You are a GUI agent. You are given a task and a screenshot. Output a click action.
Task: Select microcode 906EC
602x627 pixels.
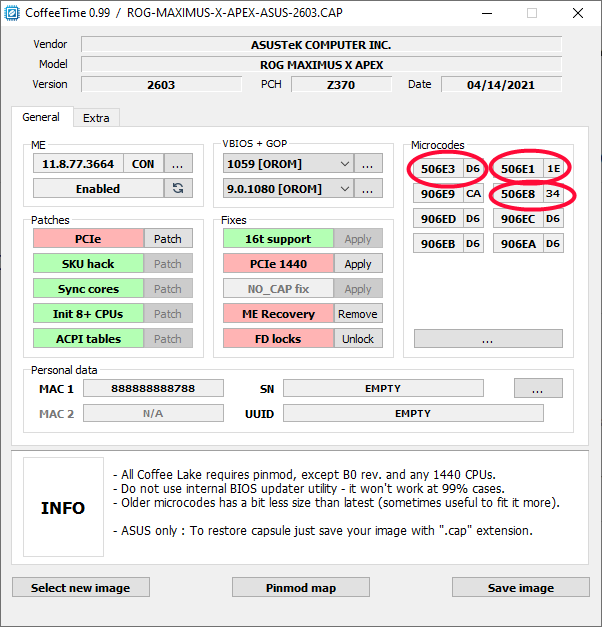(518, 219)
